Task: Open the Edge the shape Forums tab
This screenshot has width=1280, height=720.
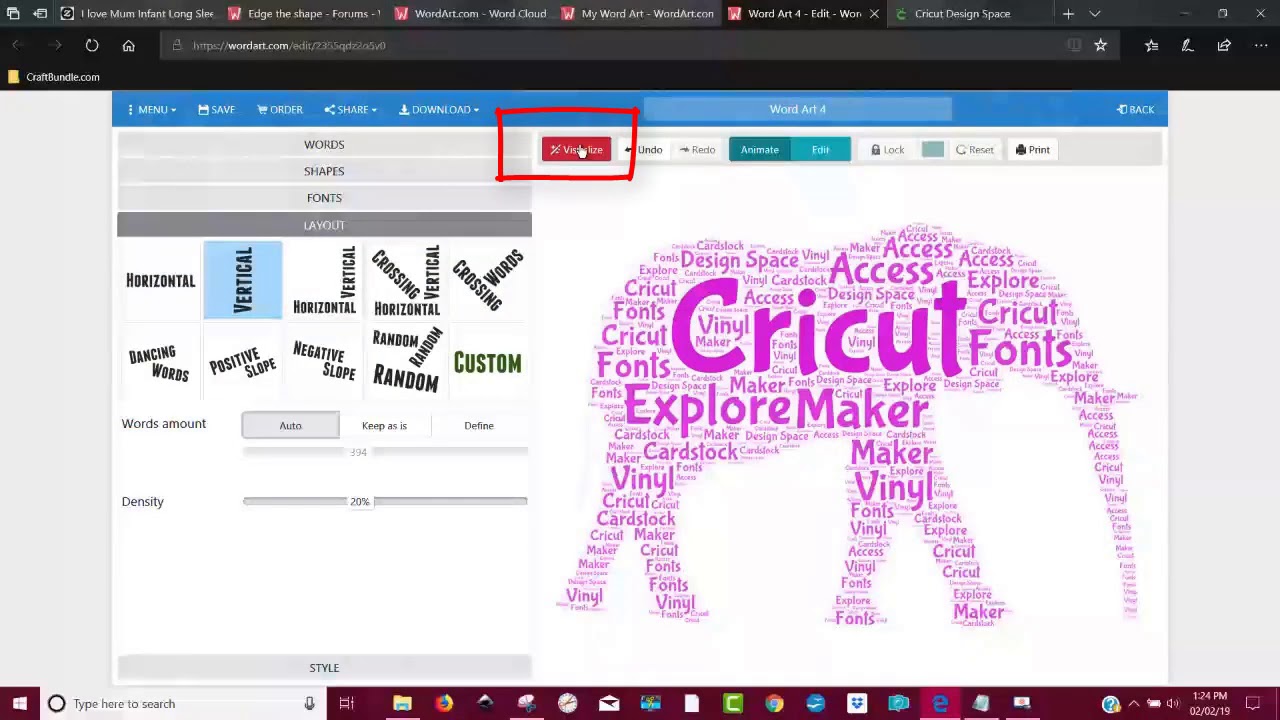Action: (304, 14)
